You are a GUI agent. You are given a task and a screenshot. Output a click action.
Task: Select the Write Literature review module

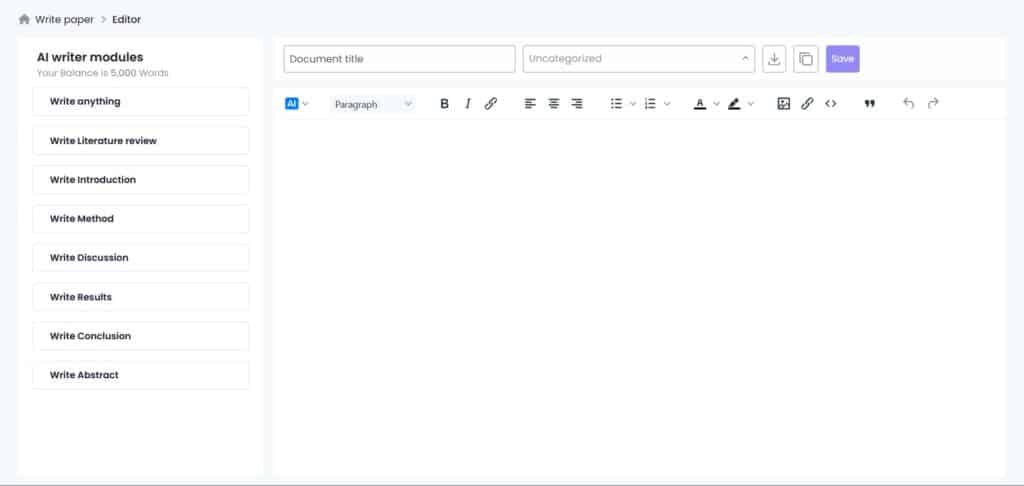pyautogui.click(x=141, y=141)
